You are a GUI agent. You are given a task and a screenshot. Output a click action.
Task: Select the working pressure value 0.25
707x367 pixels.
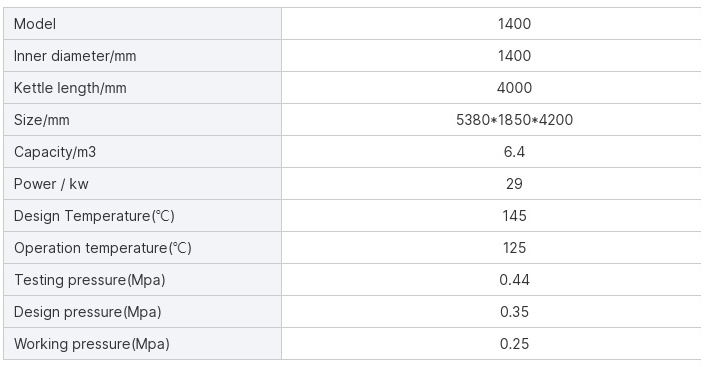click(514, 344)
